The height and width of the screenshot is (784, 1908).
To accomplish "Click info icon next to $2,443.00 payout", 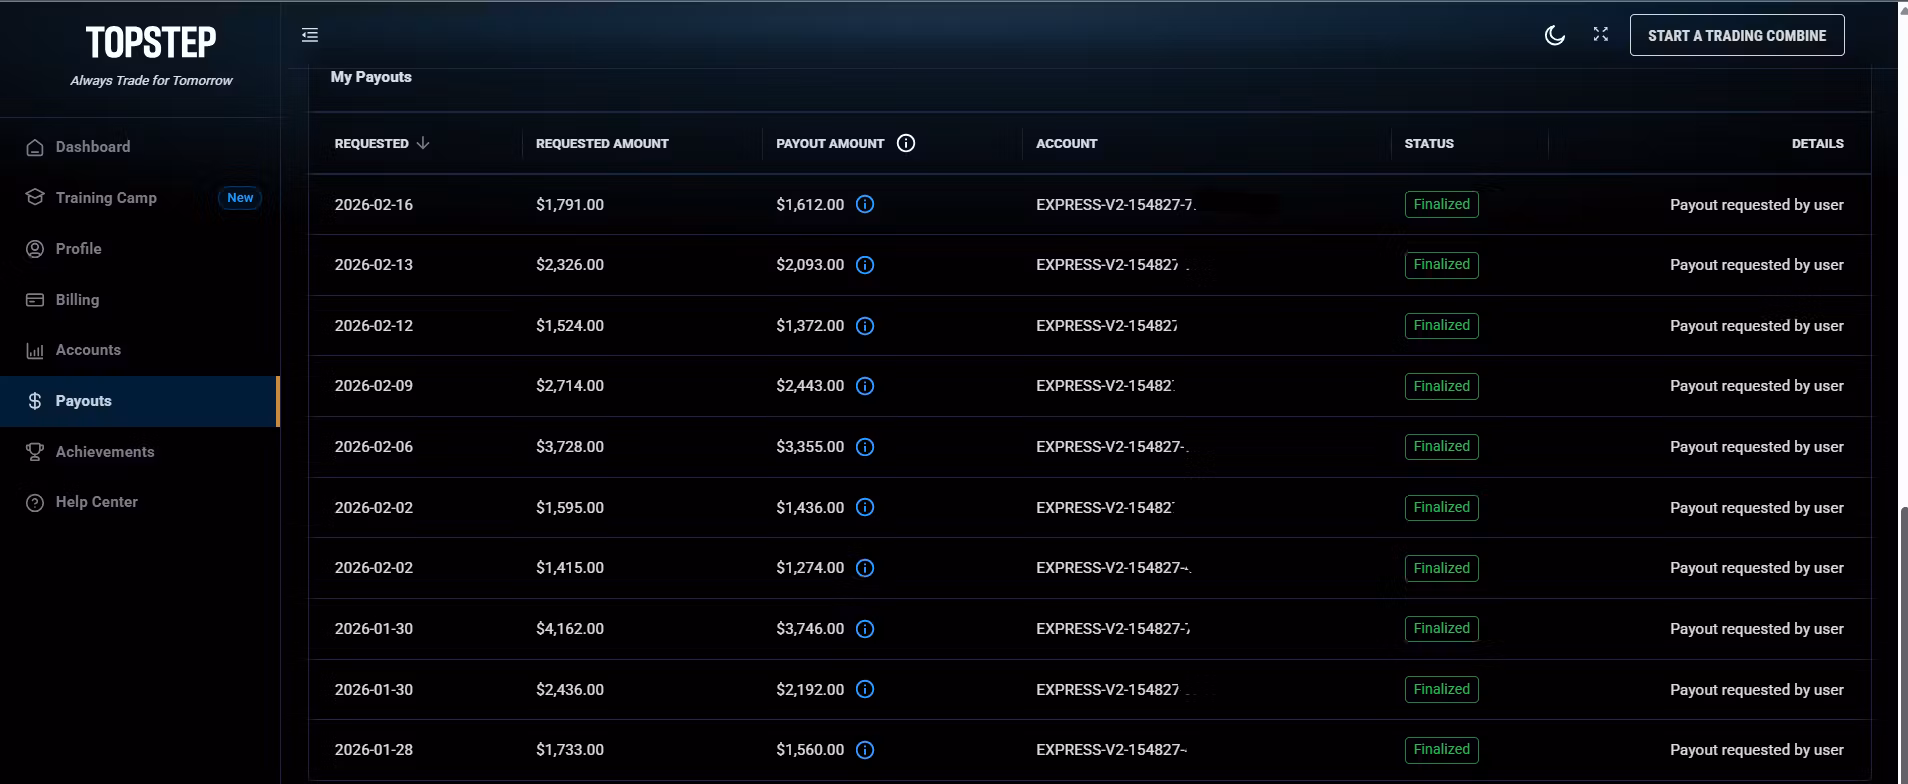I will pos(865,386).
